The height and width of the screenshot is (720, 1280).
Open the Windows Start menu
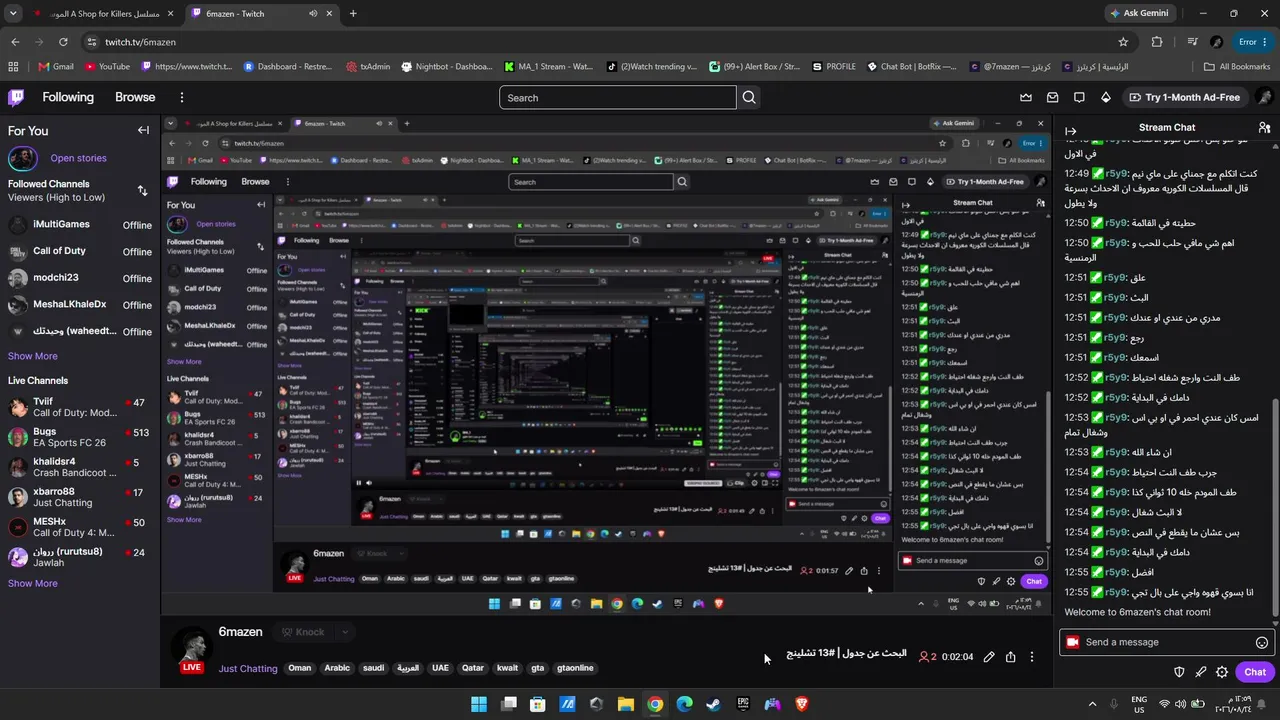[479, 704]
